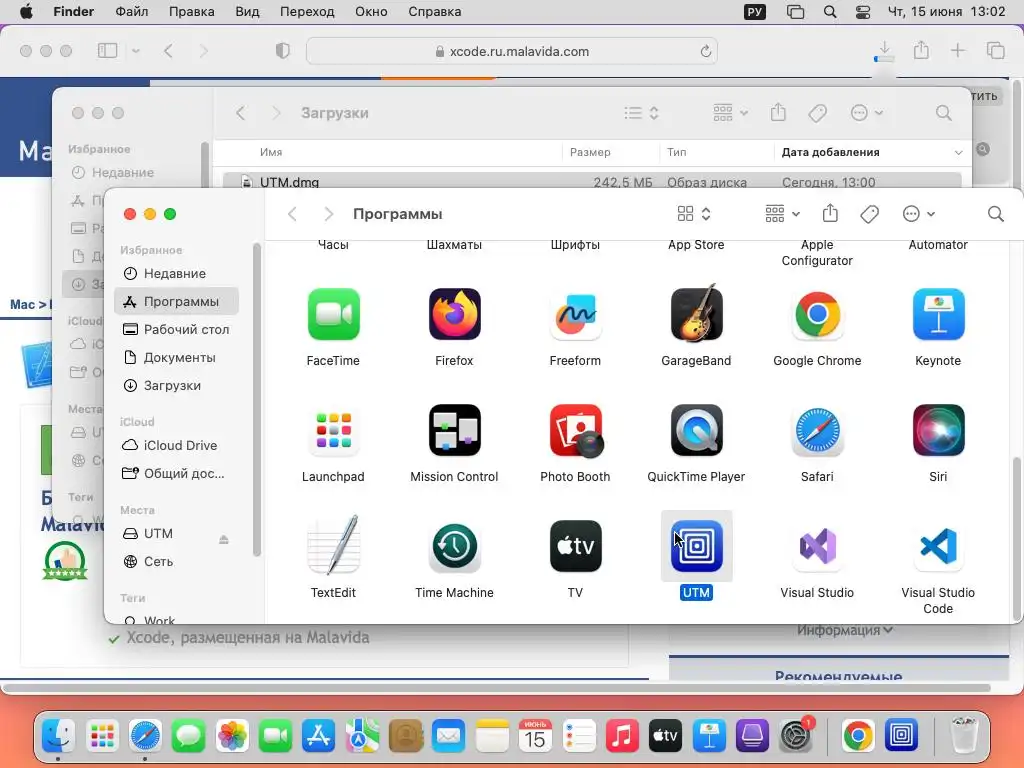This screenshot has height=768, width=1024.
Task: Select the Photo Booth app icon
Action: tap(575, 430)
